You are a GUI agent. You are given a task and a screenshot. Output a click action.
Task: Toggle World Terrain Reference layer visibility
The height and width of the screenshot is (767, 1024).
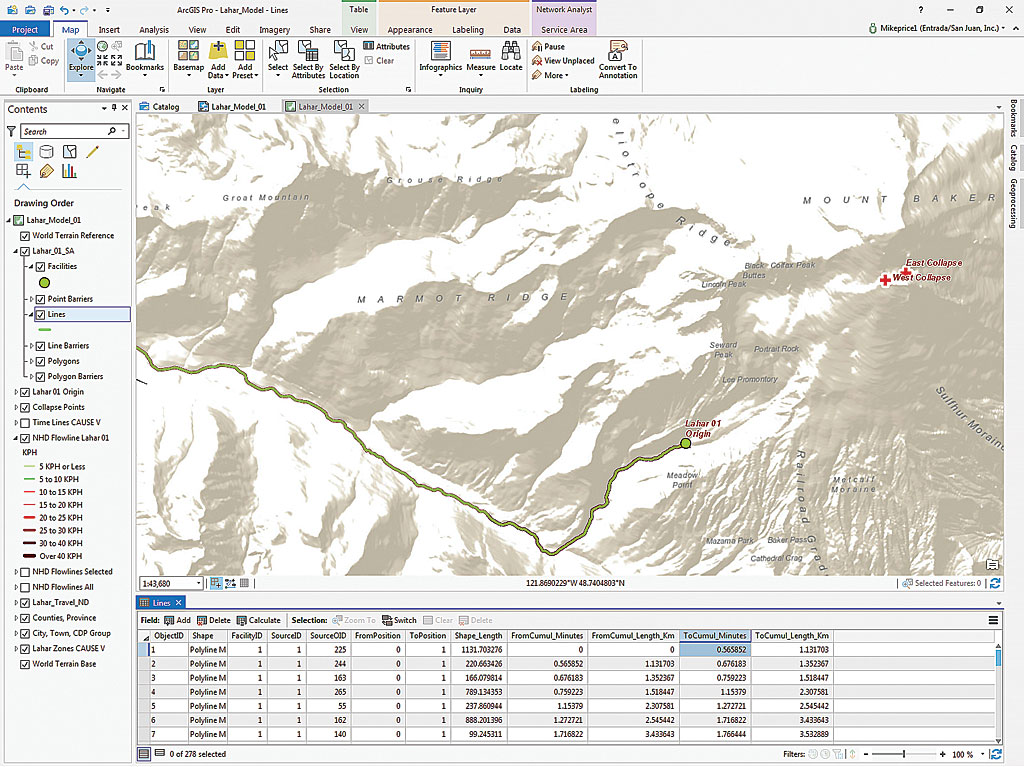pyautogui.click(x=25, y=236)
